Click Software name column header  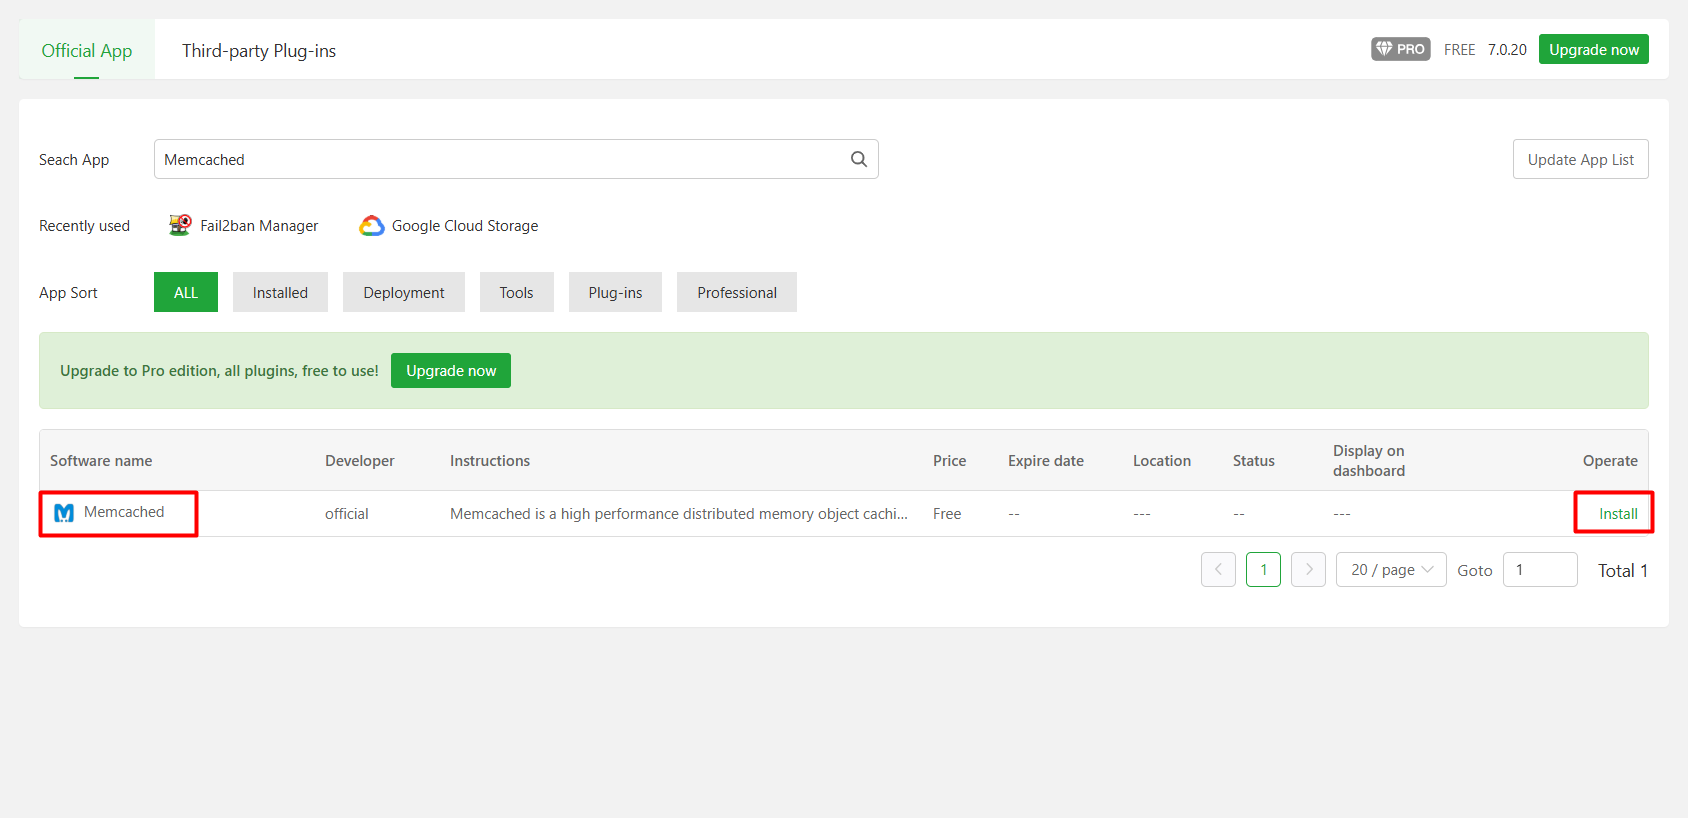tap(101, 461)
